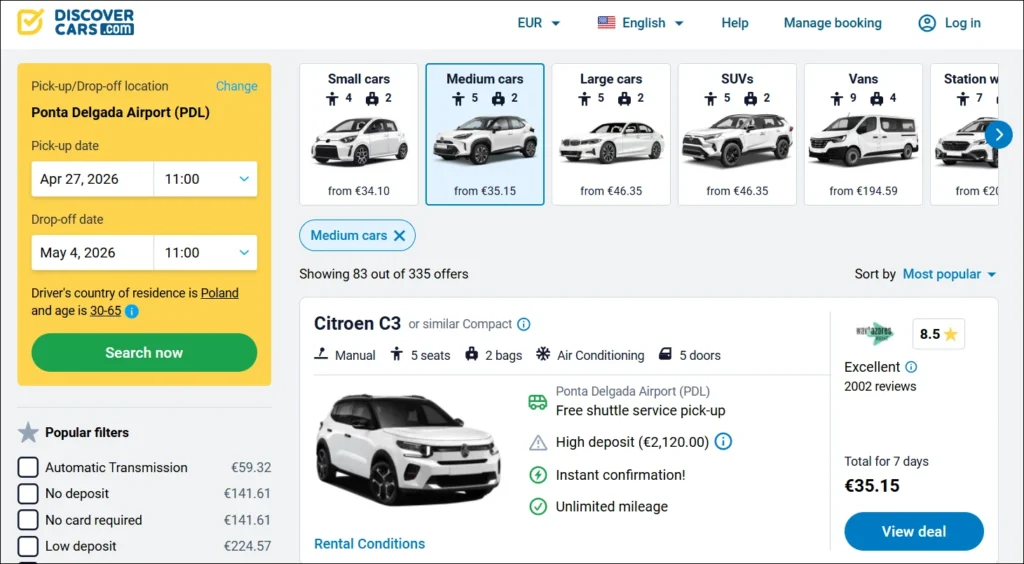Viewport: 1024px width, 564px height.
Task: Click the Help link in the header
Action: point(735,23)
